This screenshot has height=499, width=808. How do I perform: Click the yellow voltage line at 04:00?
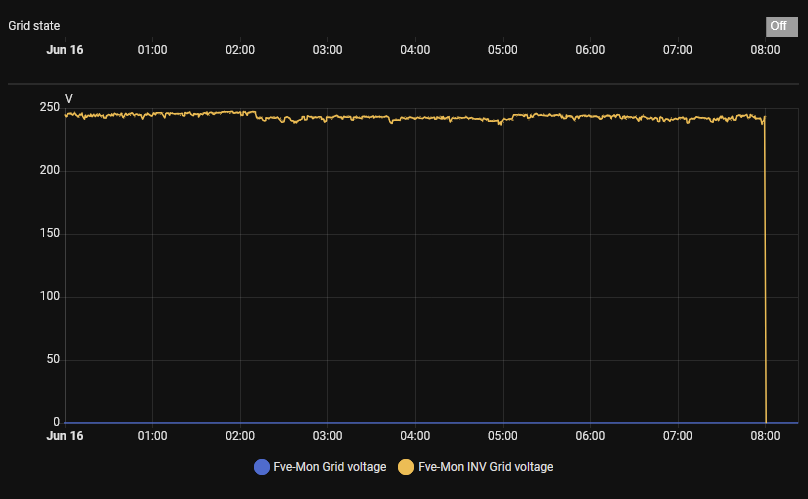(415, 118)
